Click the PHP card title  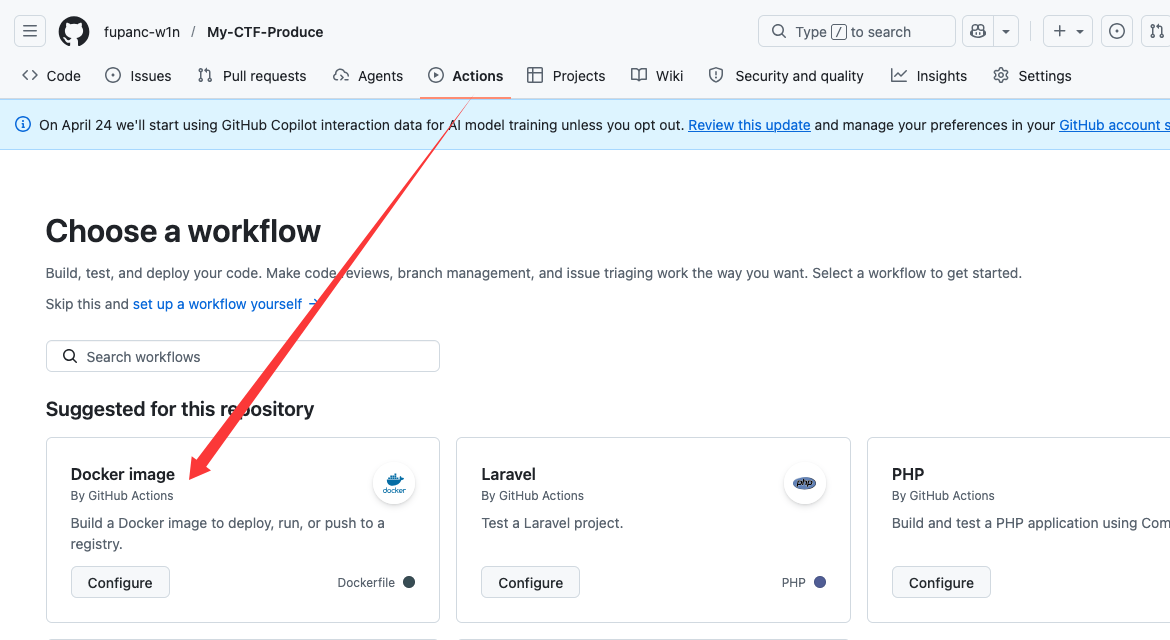908,474
